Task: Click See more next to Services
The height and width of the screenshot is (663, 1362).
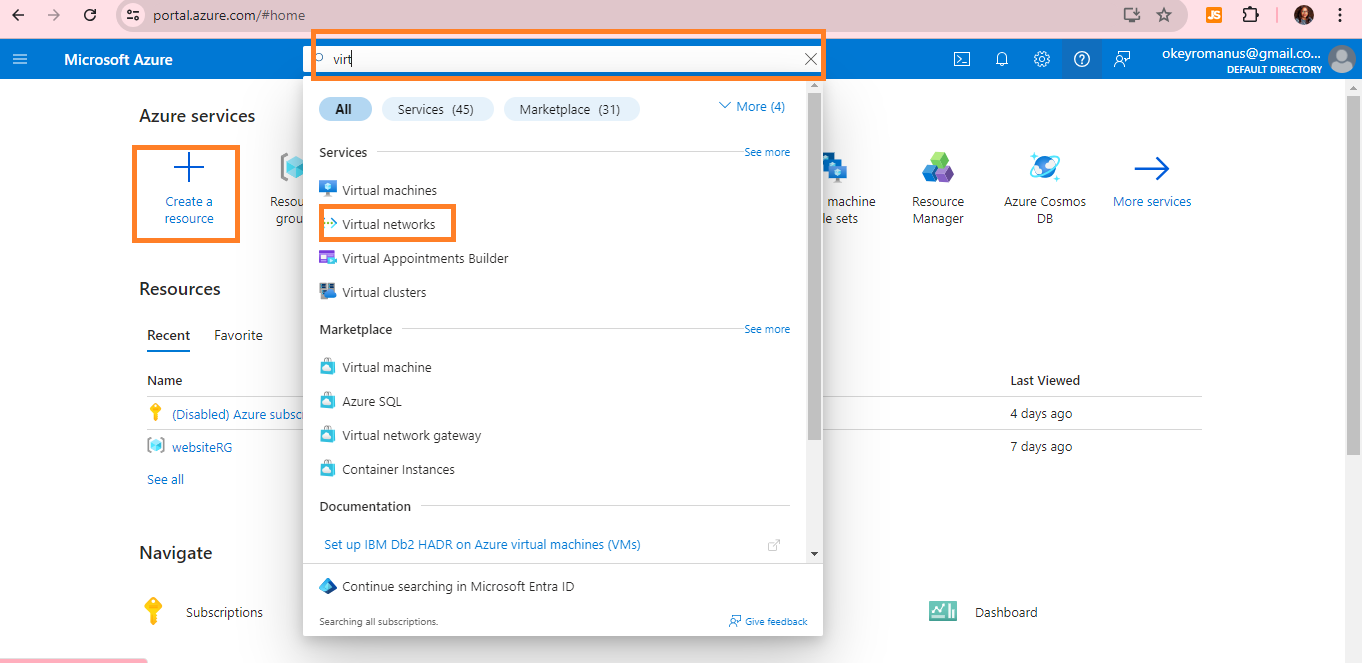Action: pos(767,152)
